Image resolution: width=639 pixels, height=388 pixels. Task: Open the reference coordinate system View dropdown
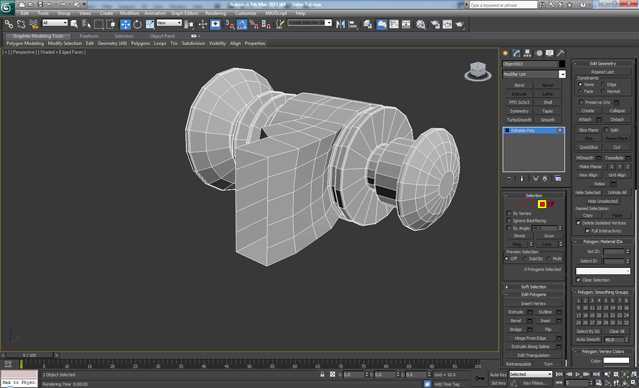(169, 23)
